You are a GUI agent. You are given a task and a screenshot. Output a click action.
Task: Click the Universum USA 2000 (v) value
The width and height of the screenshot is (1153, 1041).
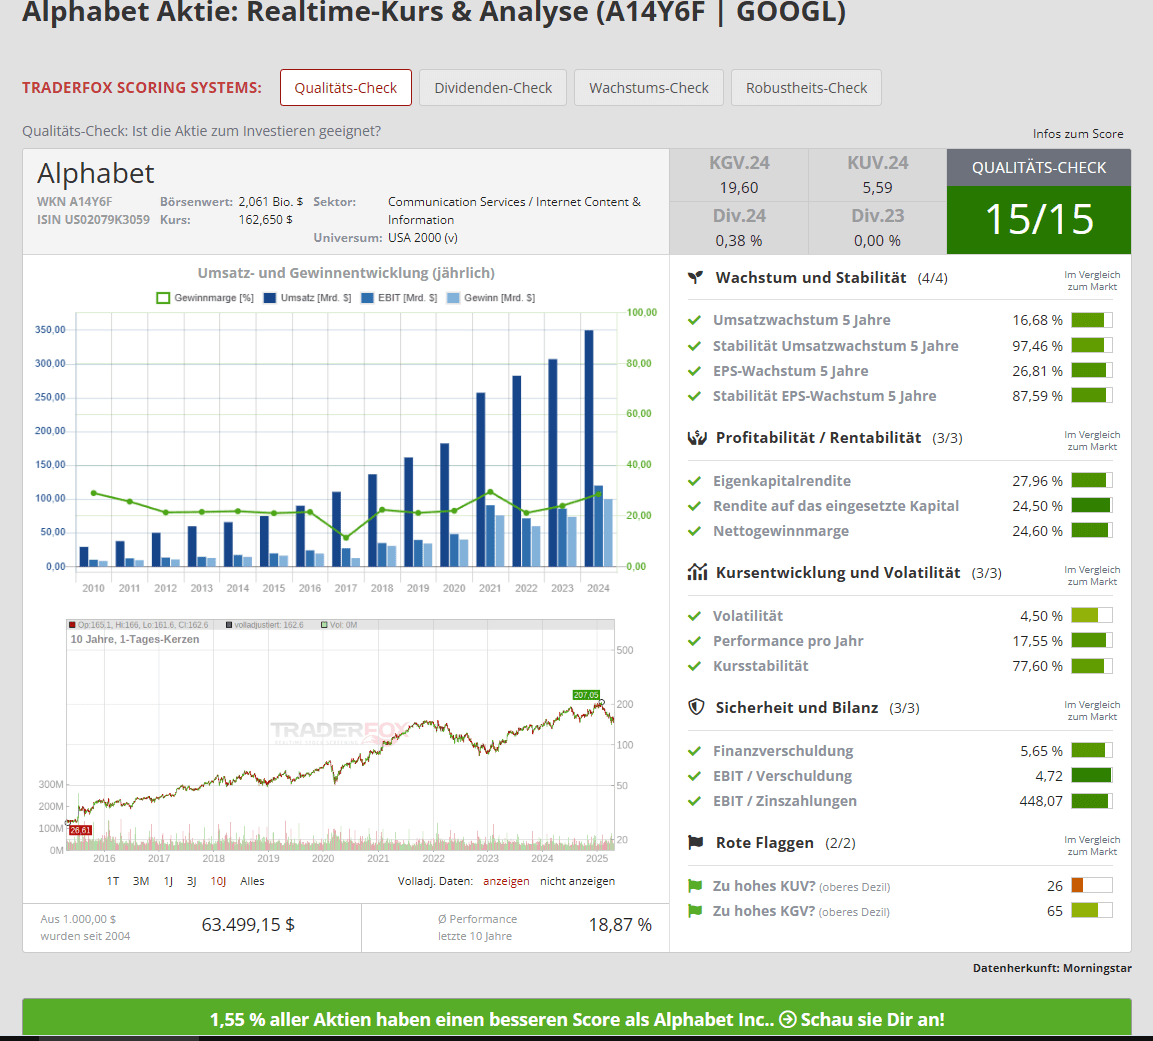pos(423,238)
